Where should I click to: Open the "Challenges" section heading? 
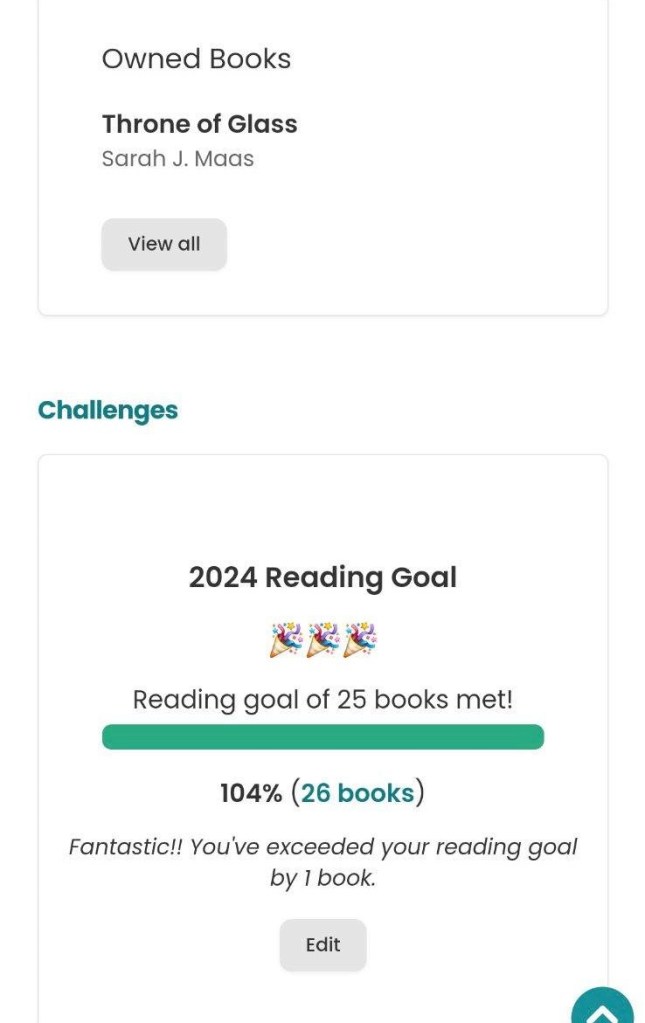(x=108, y=411)
